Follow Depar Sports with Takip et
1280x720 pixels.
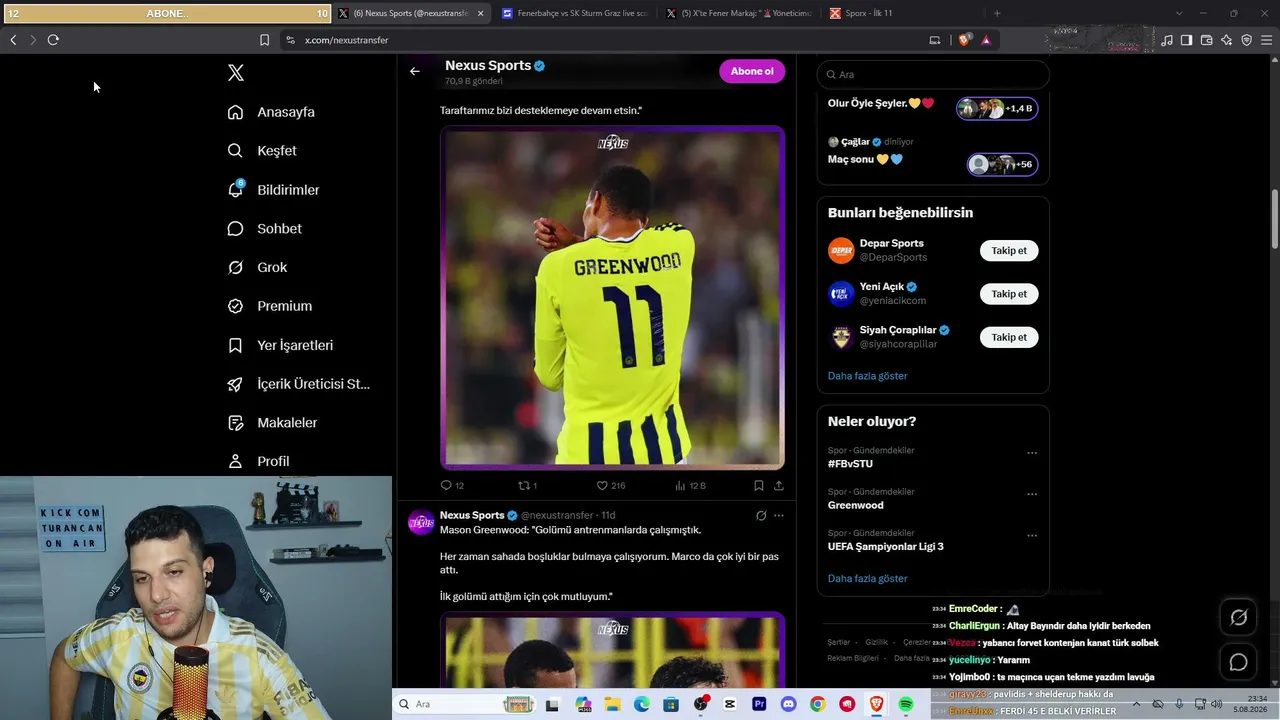1009,251
